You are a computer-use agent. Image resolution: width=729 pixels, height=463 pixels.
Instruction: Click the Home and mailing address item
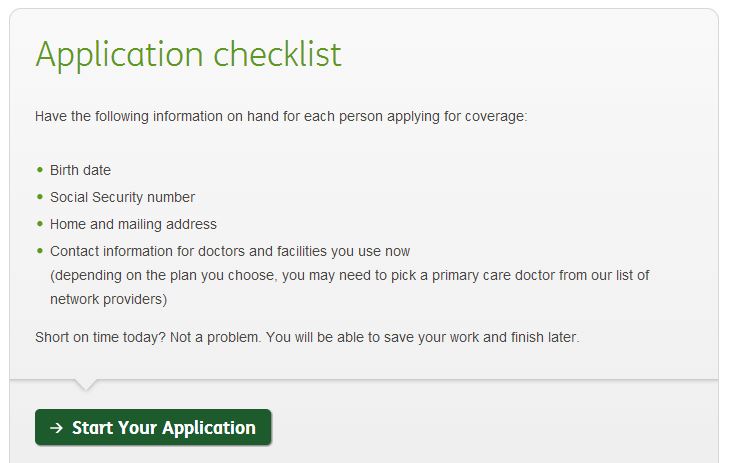(x=133, y=224)
